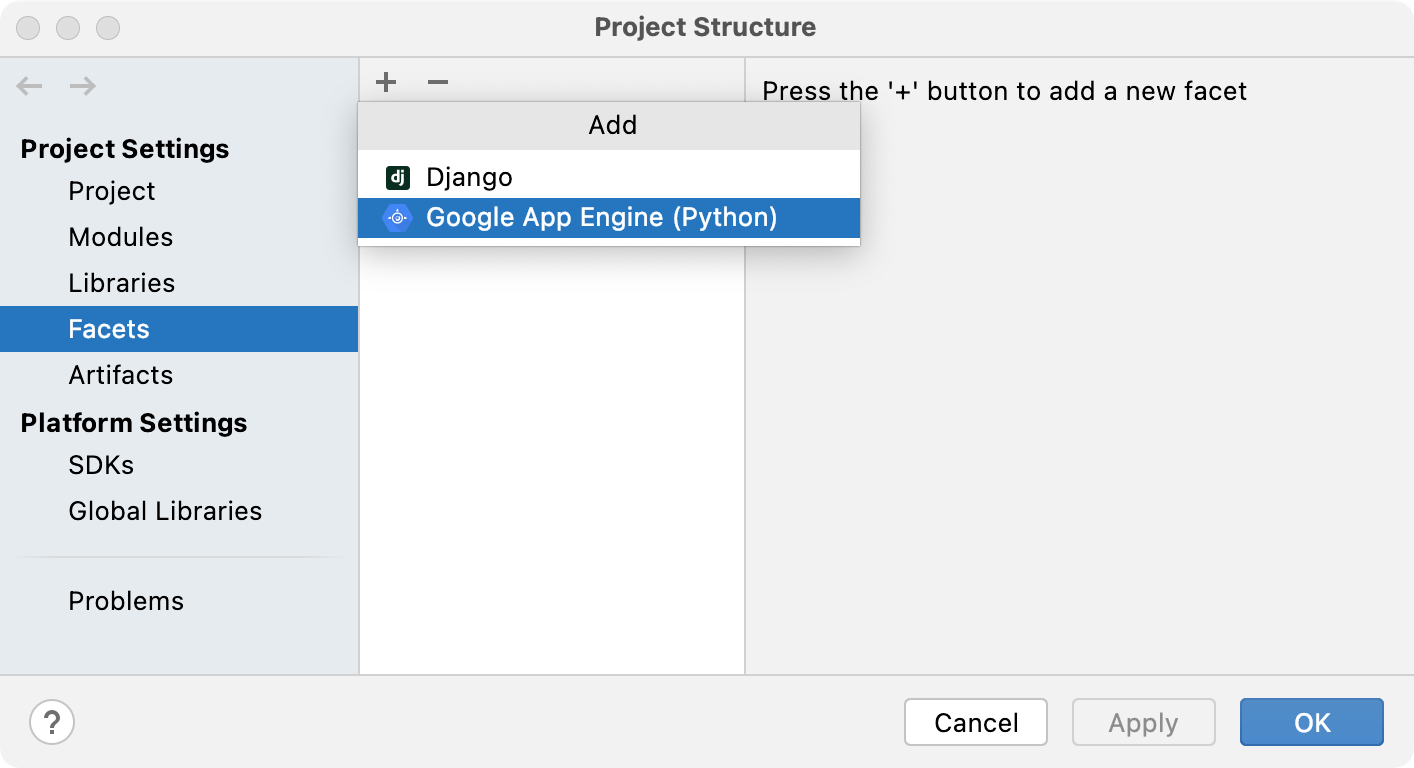Image resolution: width=1414 pixels, height=768 pixels.
Task: Select Facets in the sidebar
Action: tap(179, 329)
